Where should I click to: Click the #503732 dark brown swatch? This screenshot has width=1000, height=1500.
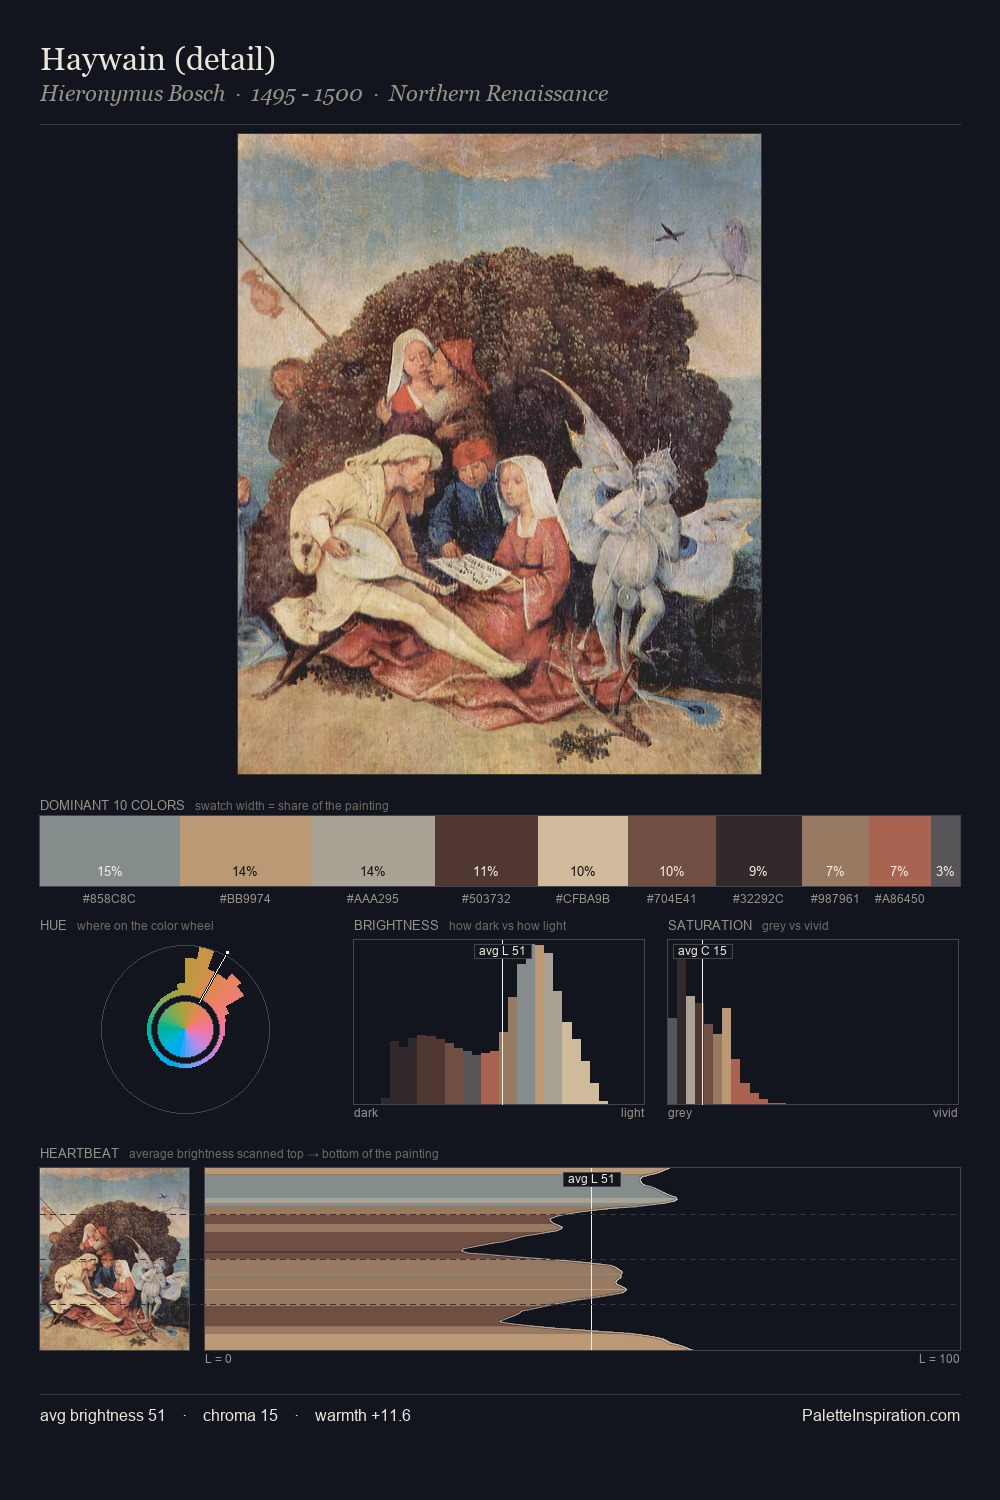point(486,851)
